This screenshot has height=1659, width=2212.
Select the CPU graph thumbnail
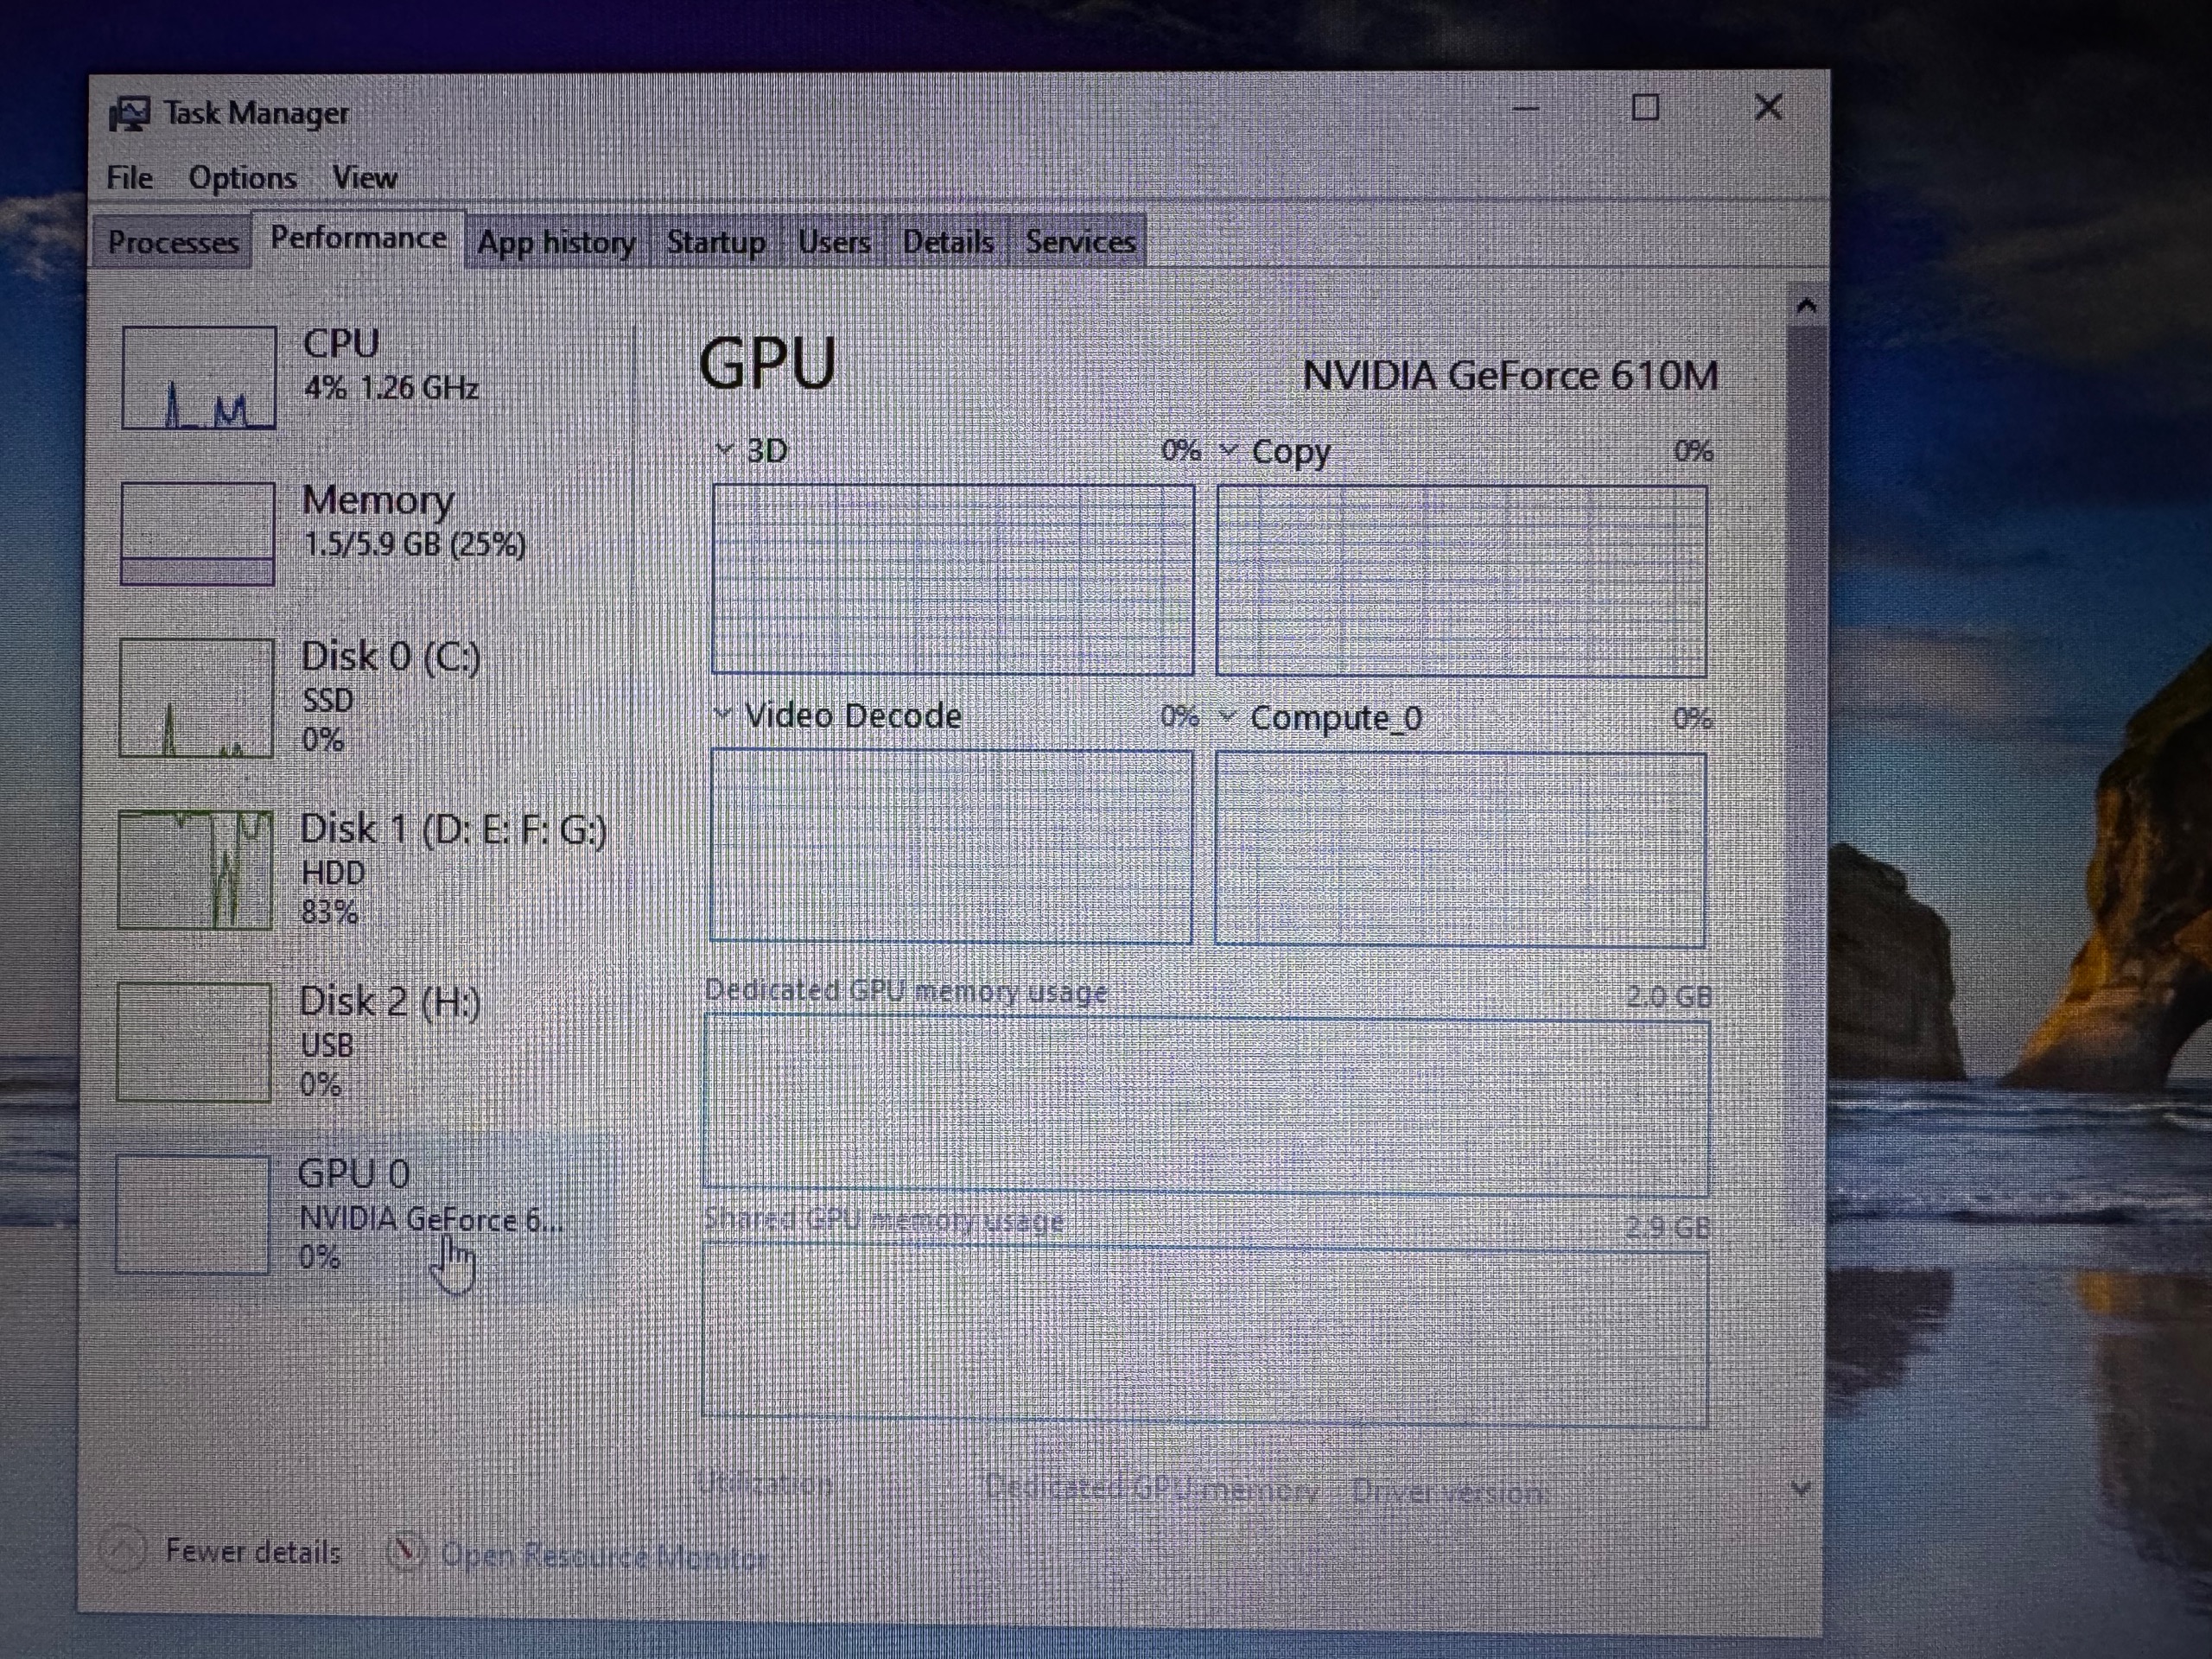tap(199, 378)
